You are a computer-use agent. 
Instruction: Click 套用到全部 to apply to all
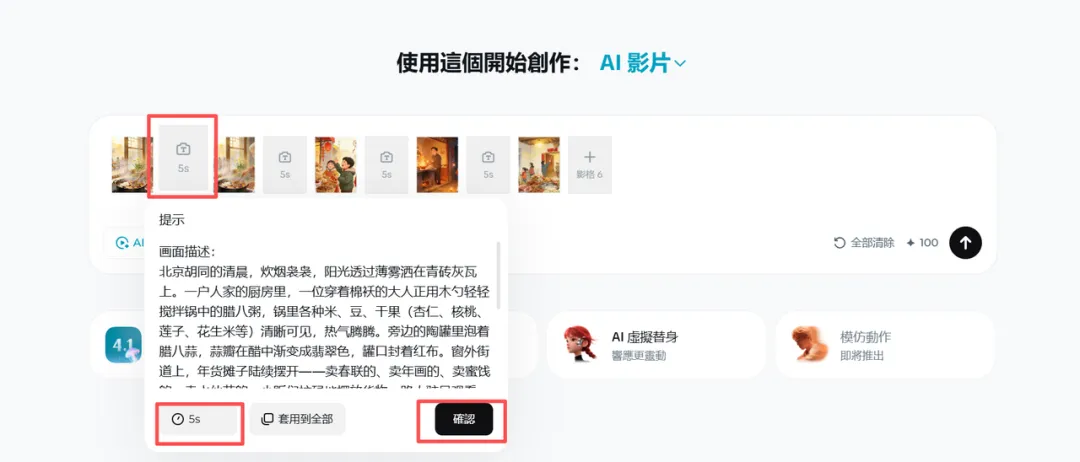(298, 419)
